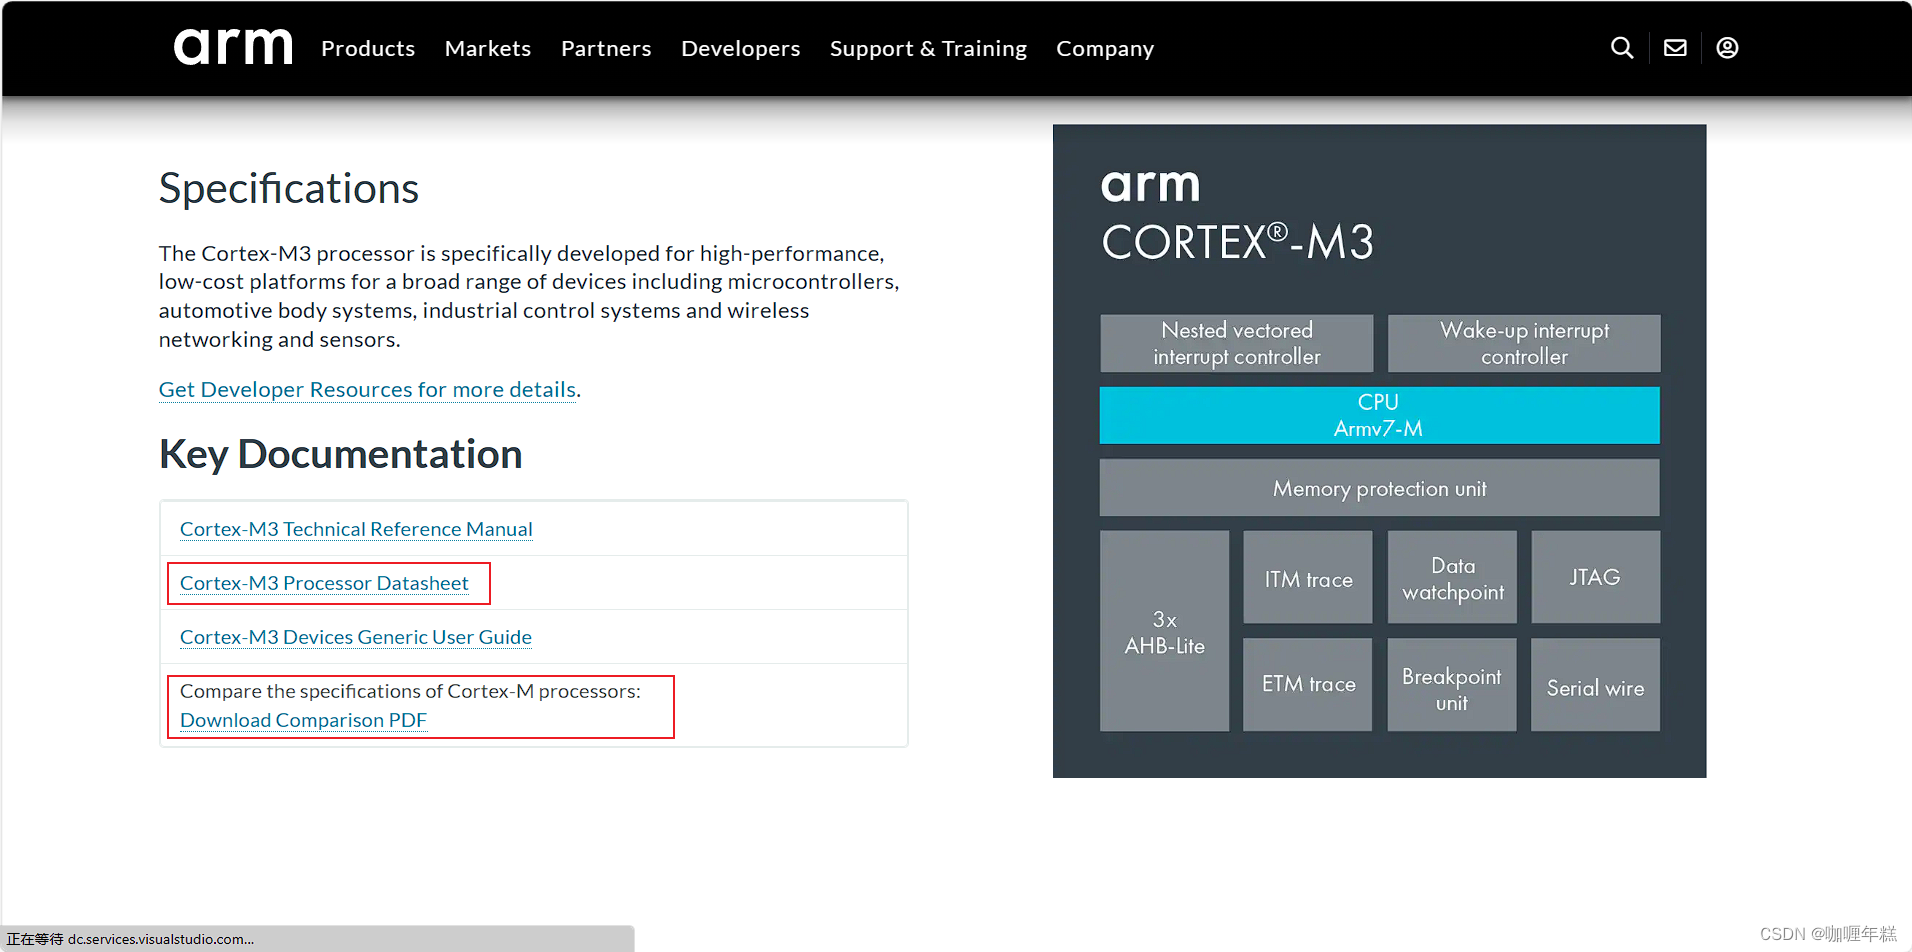Click the arm logo in the header
This screenshot has height=952, width=1912.
(233, 47)
